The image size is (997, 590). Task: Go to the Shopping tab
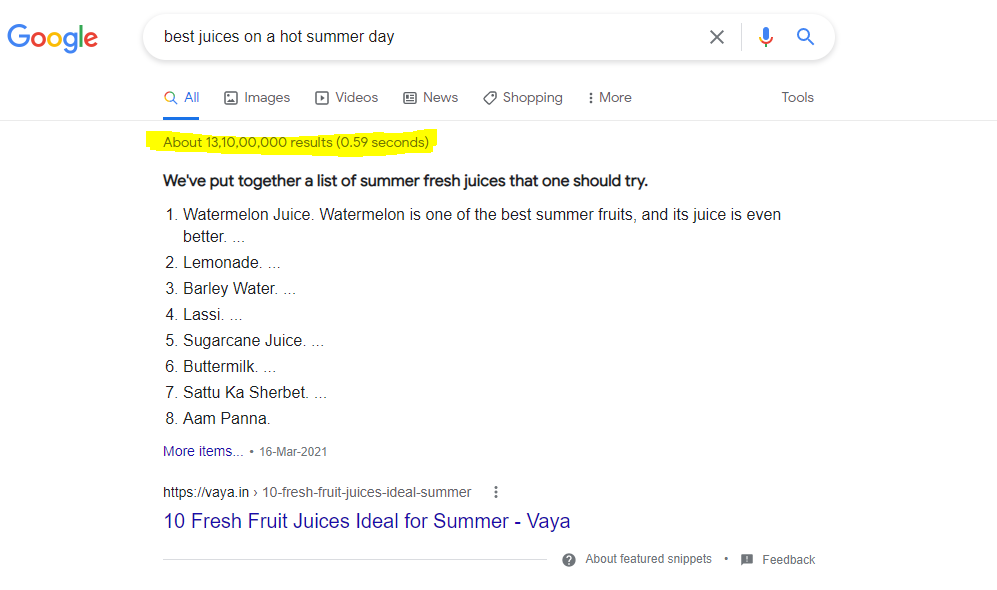(x=522, y=98)
